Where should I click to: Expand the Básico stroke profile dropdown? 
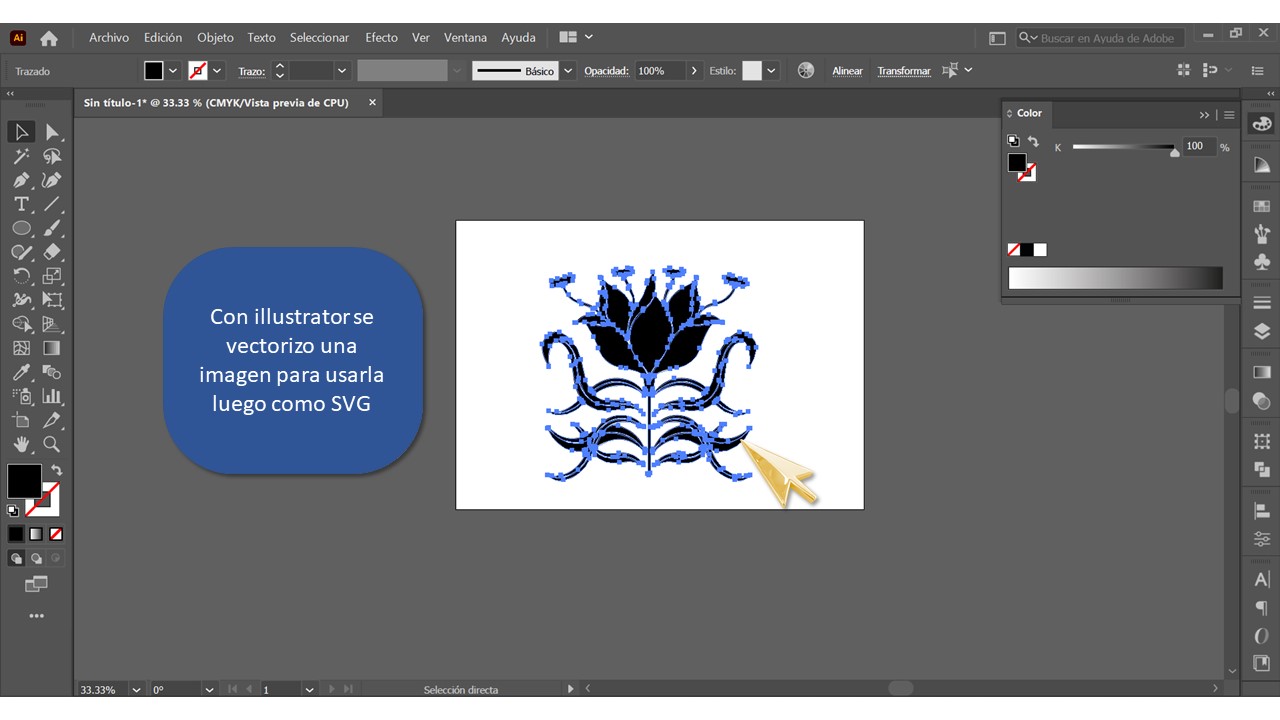[x=568, y=71]
